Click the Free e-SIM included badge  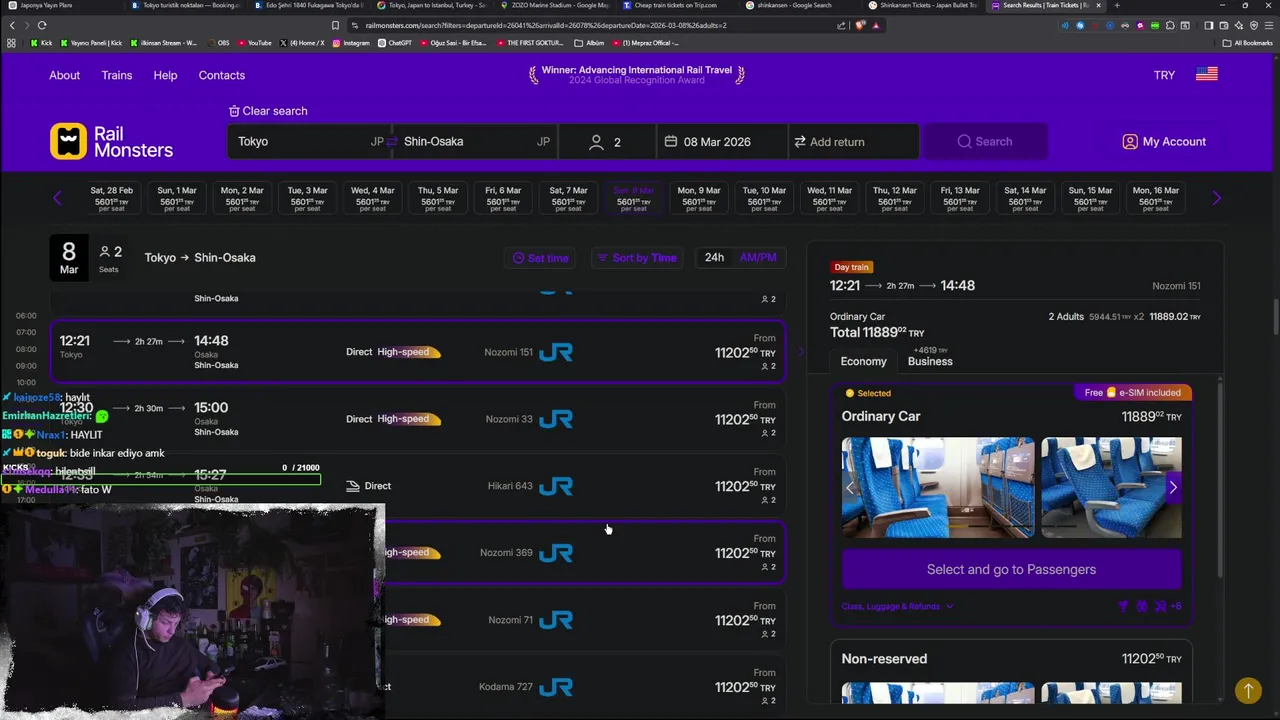pos(1134,393)
